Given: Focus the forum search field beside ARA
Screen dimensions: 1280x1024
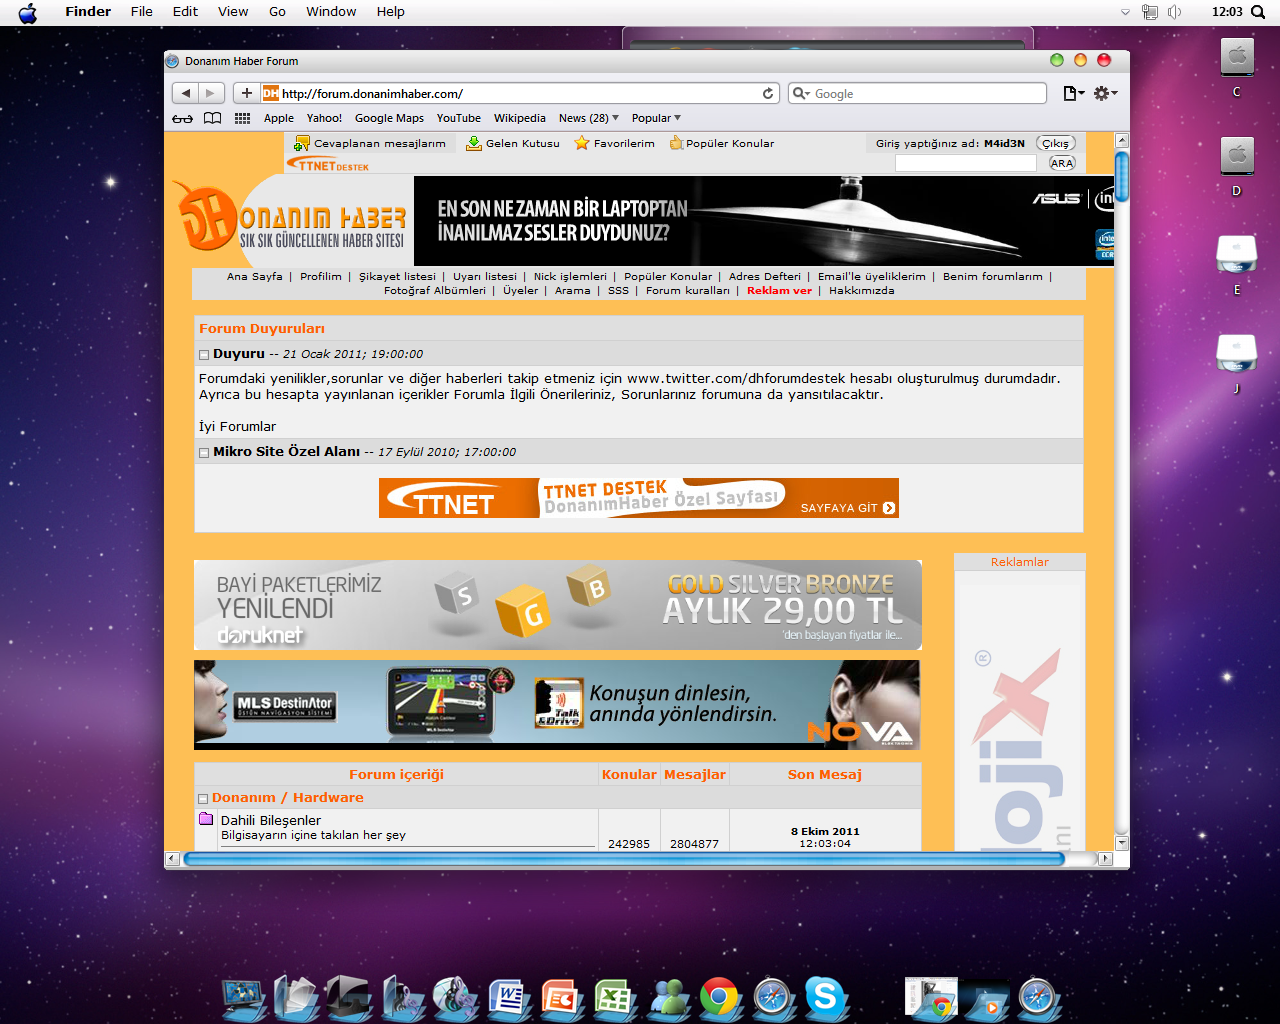Looking at the screenshot, I should click(966, 163).
